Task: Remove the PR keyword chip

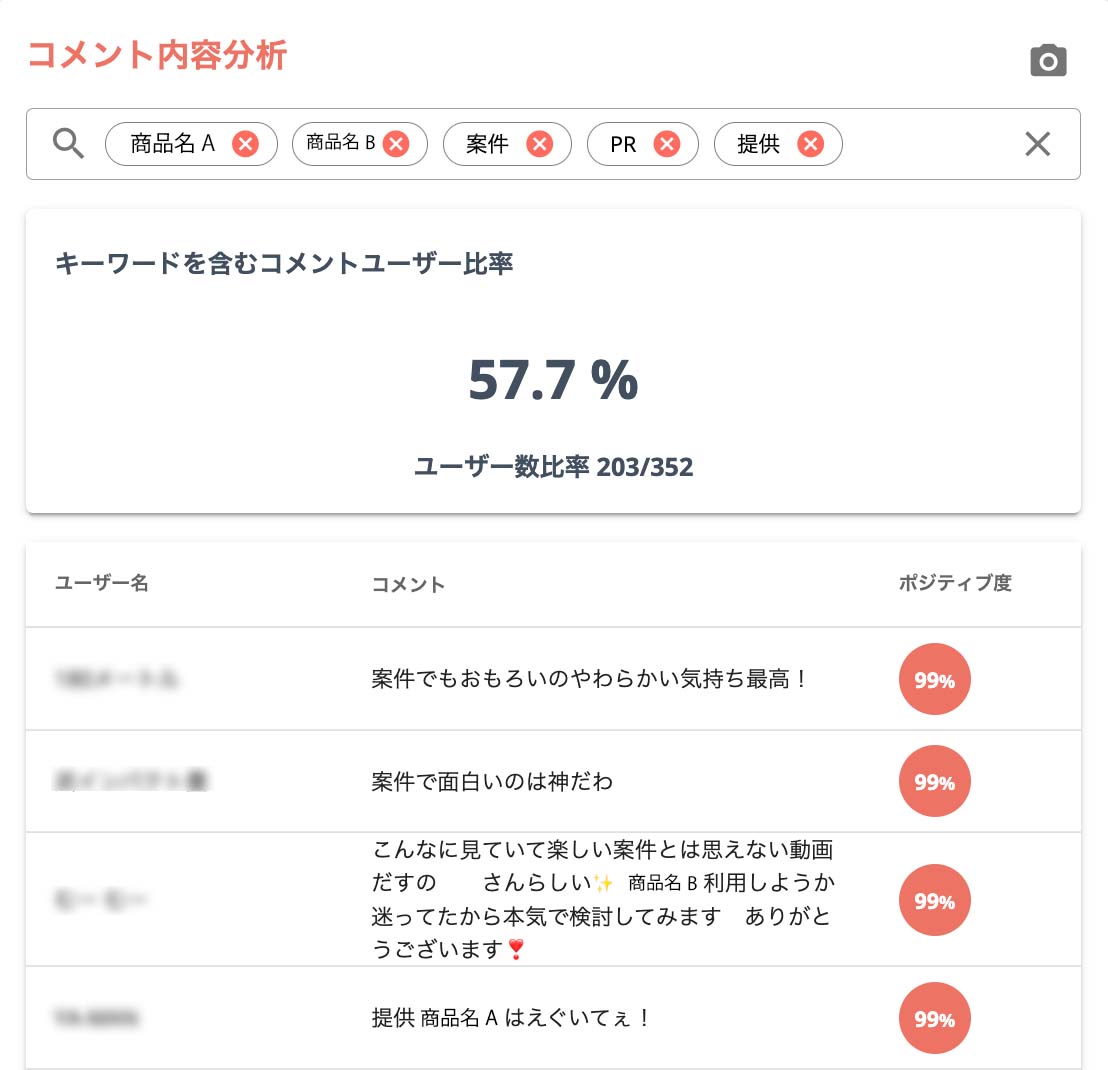Action: point(667,144)
